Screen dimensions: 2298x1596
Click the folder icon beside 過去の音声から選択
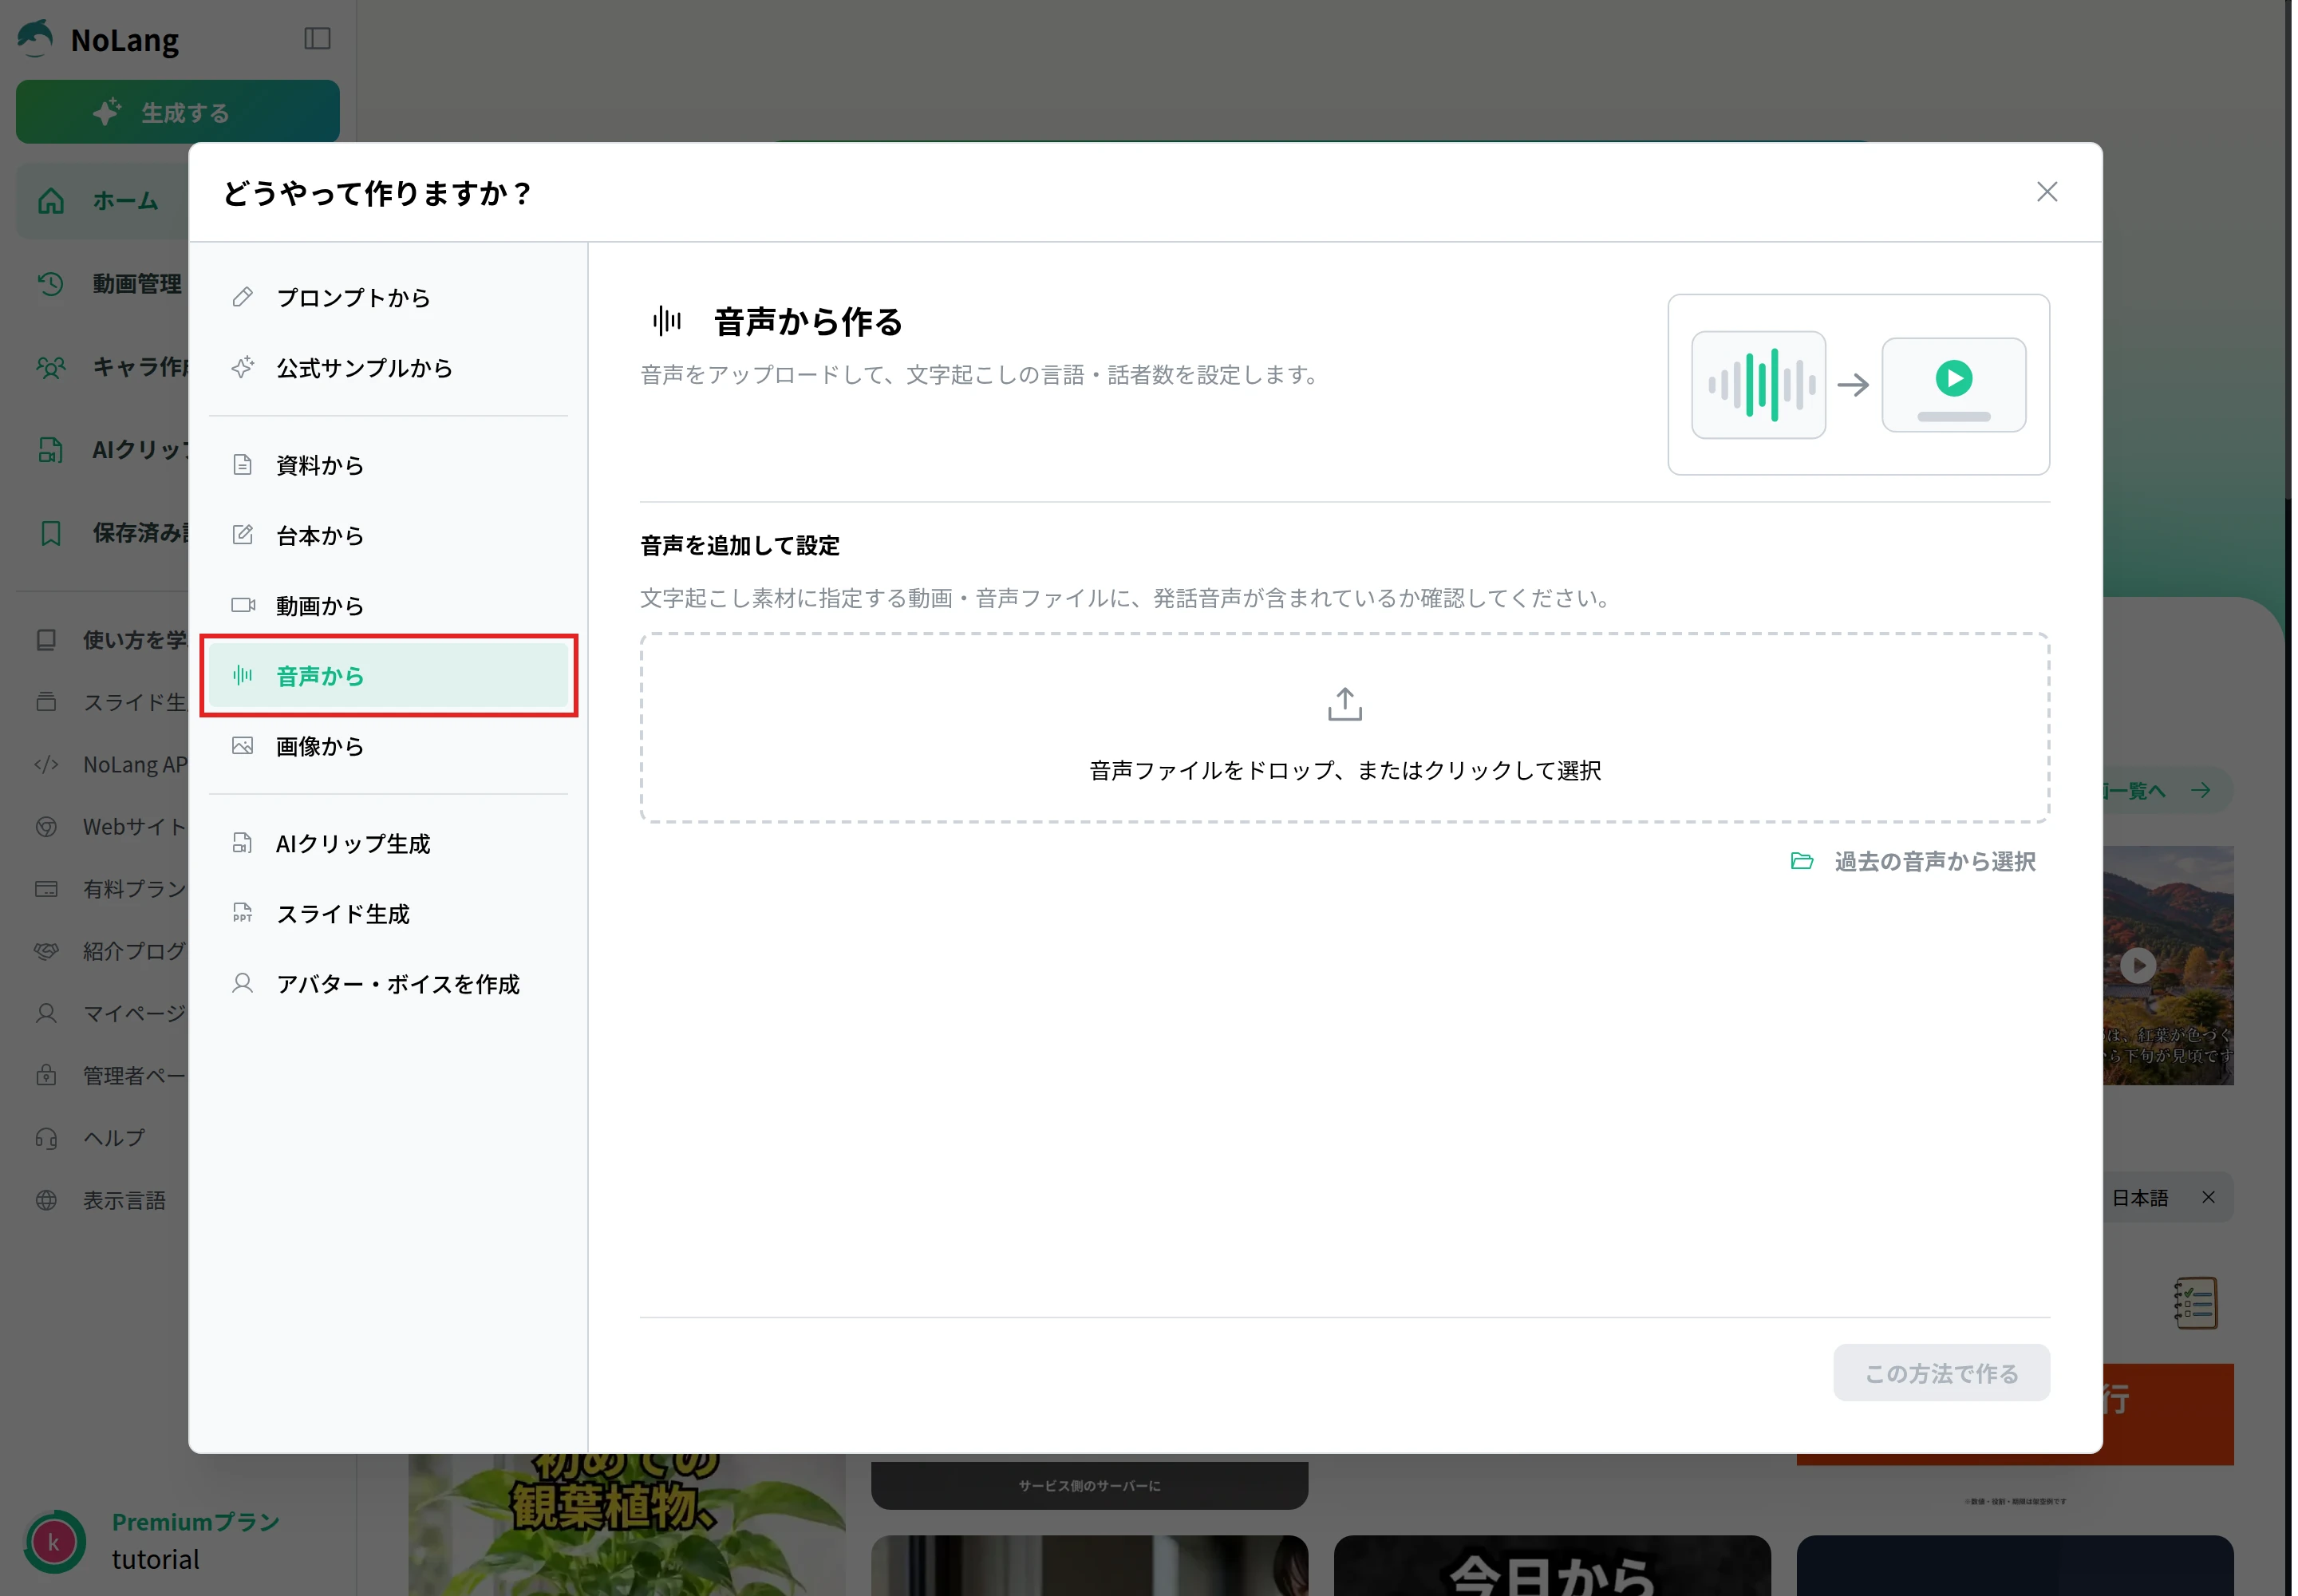[x=1801, y=861]
